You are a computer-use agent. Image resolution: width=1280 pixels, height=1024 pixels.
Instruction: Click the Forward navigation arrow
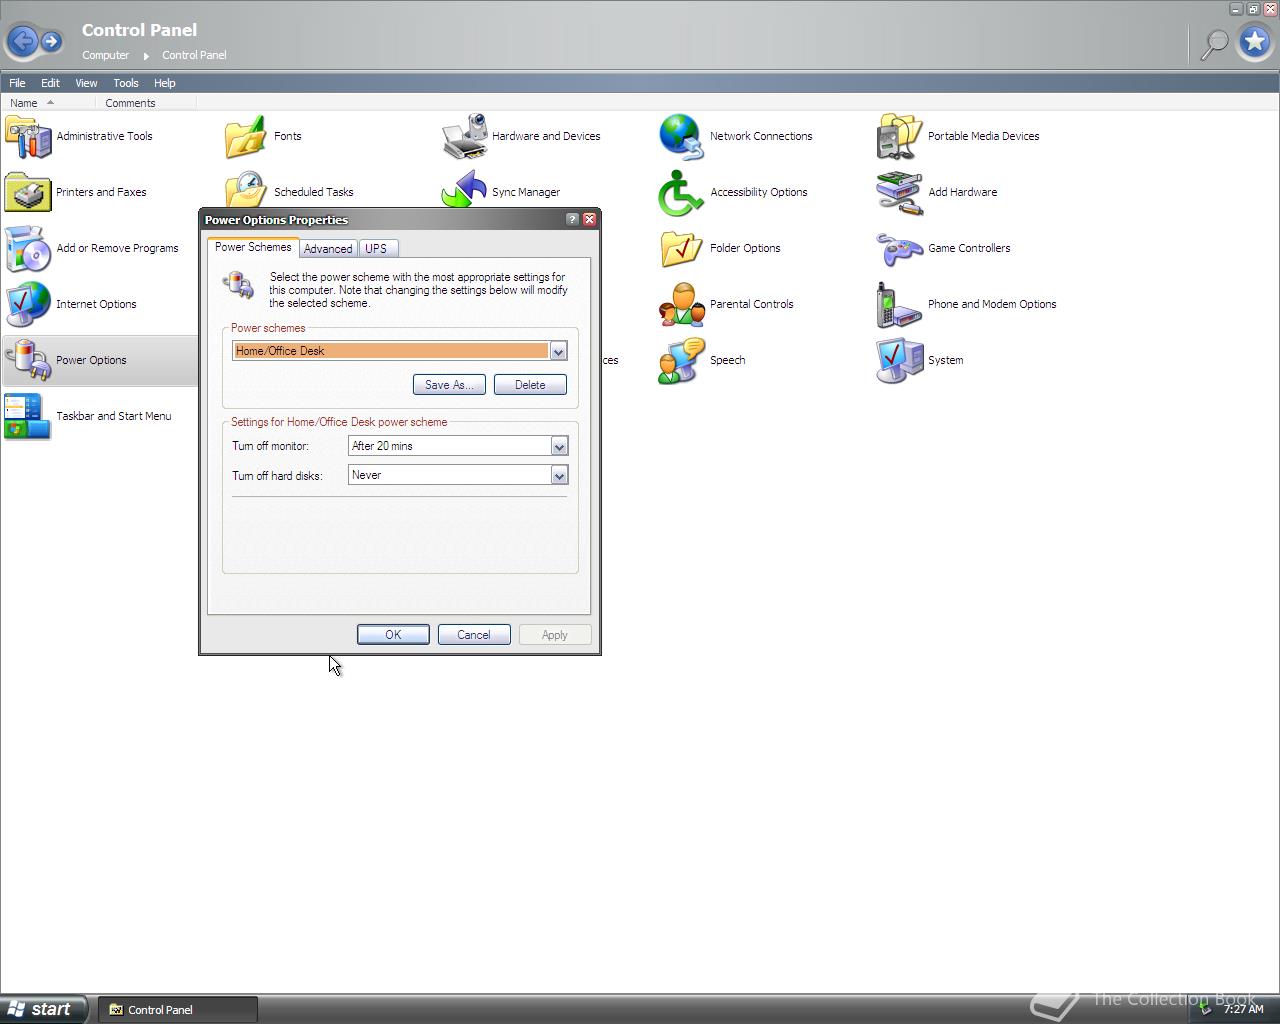coord(51,41)
